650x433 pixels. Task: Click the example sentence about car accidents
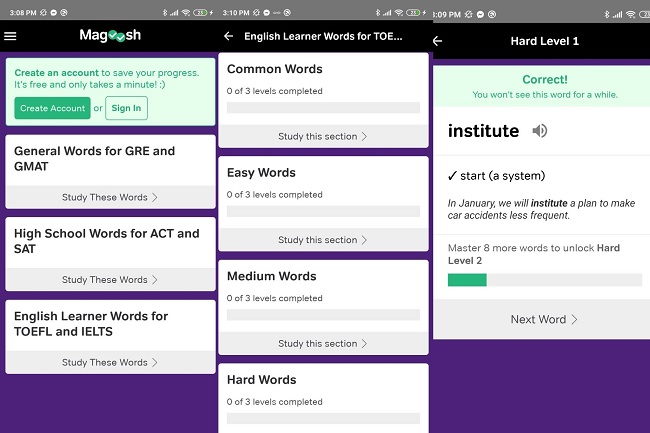pos(541,209)
